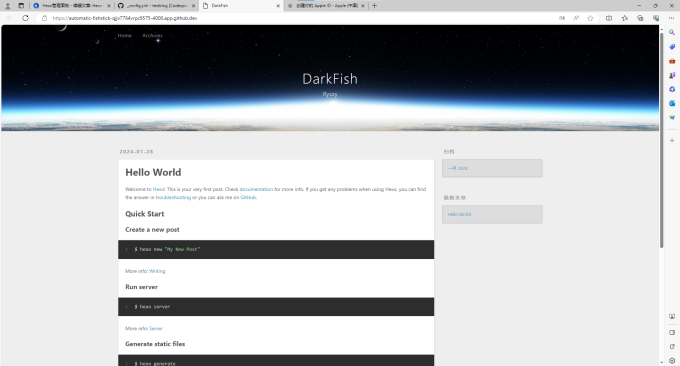Close the _config.yml Codespaces tab
The image size is (680, 366).
point(193,6)
